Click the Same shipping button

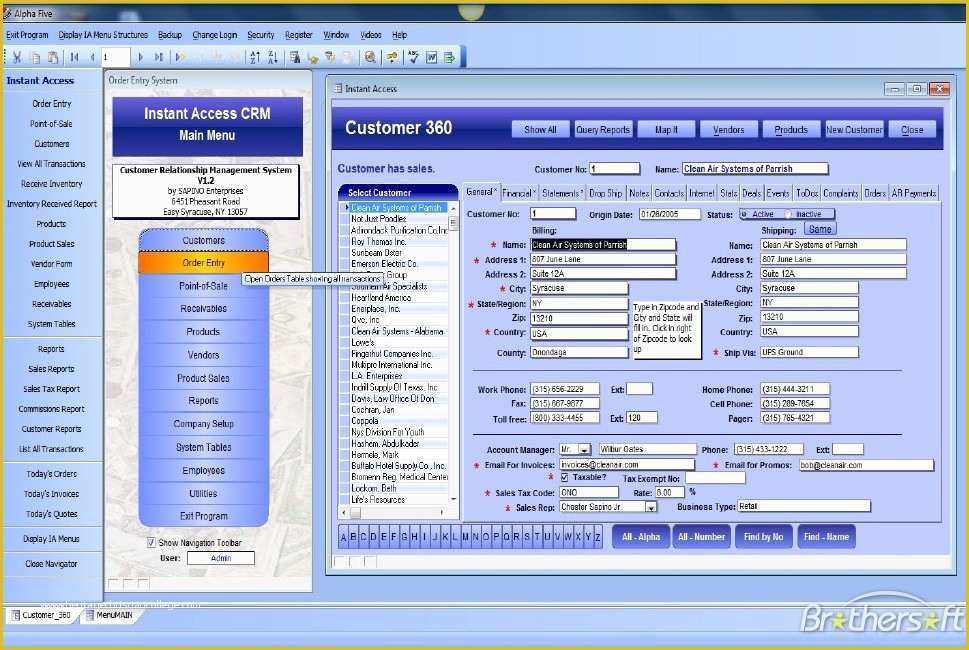(x=820, y=229)
